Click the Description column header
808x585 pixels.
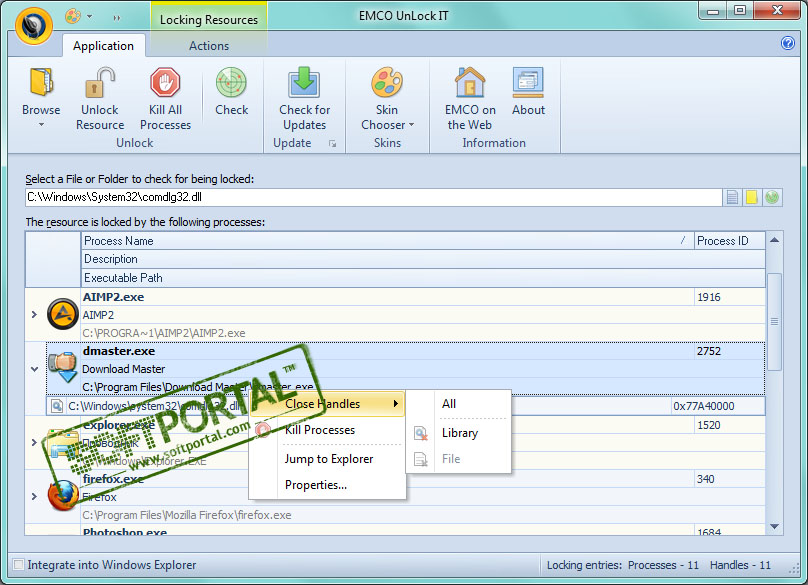[x=423, y=259]
